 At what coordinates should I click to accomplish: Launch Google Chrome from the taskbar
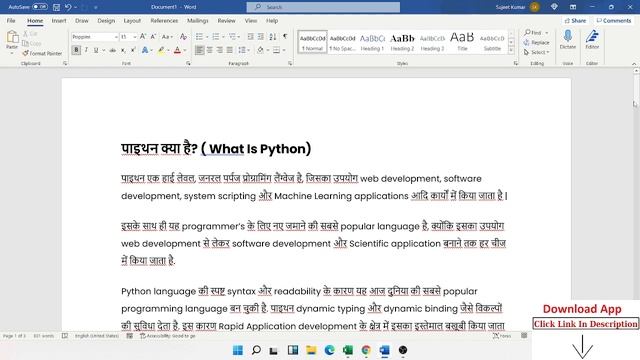click(x=366, y=350)
